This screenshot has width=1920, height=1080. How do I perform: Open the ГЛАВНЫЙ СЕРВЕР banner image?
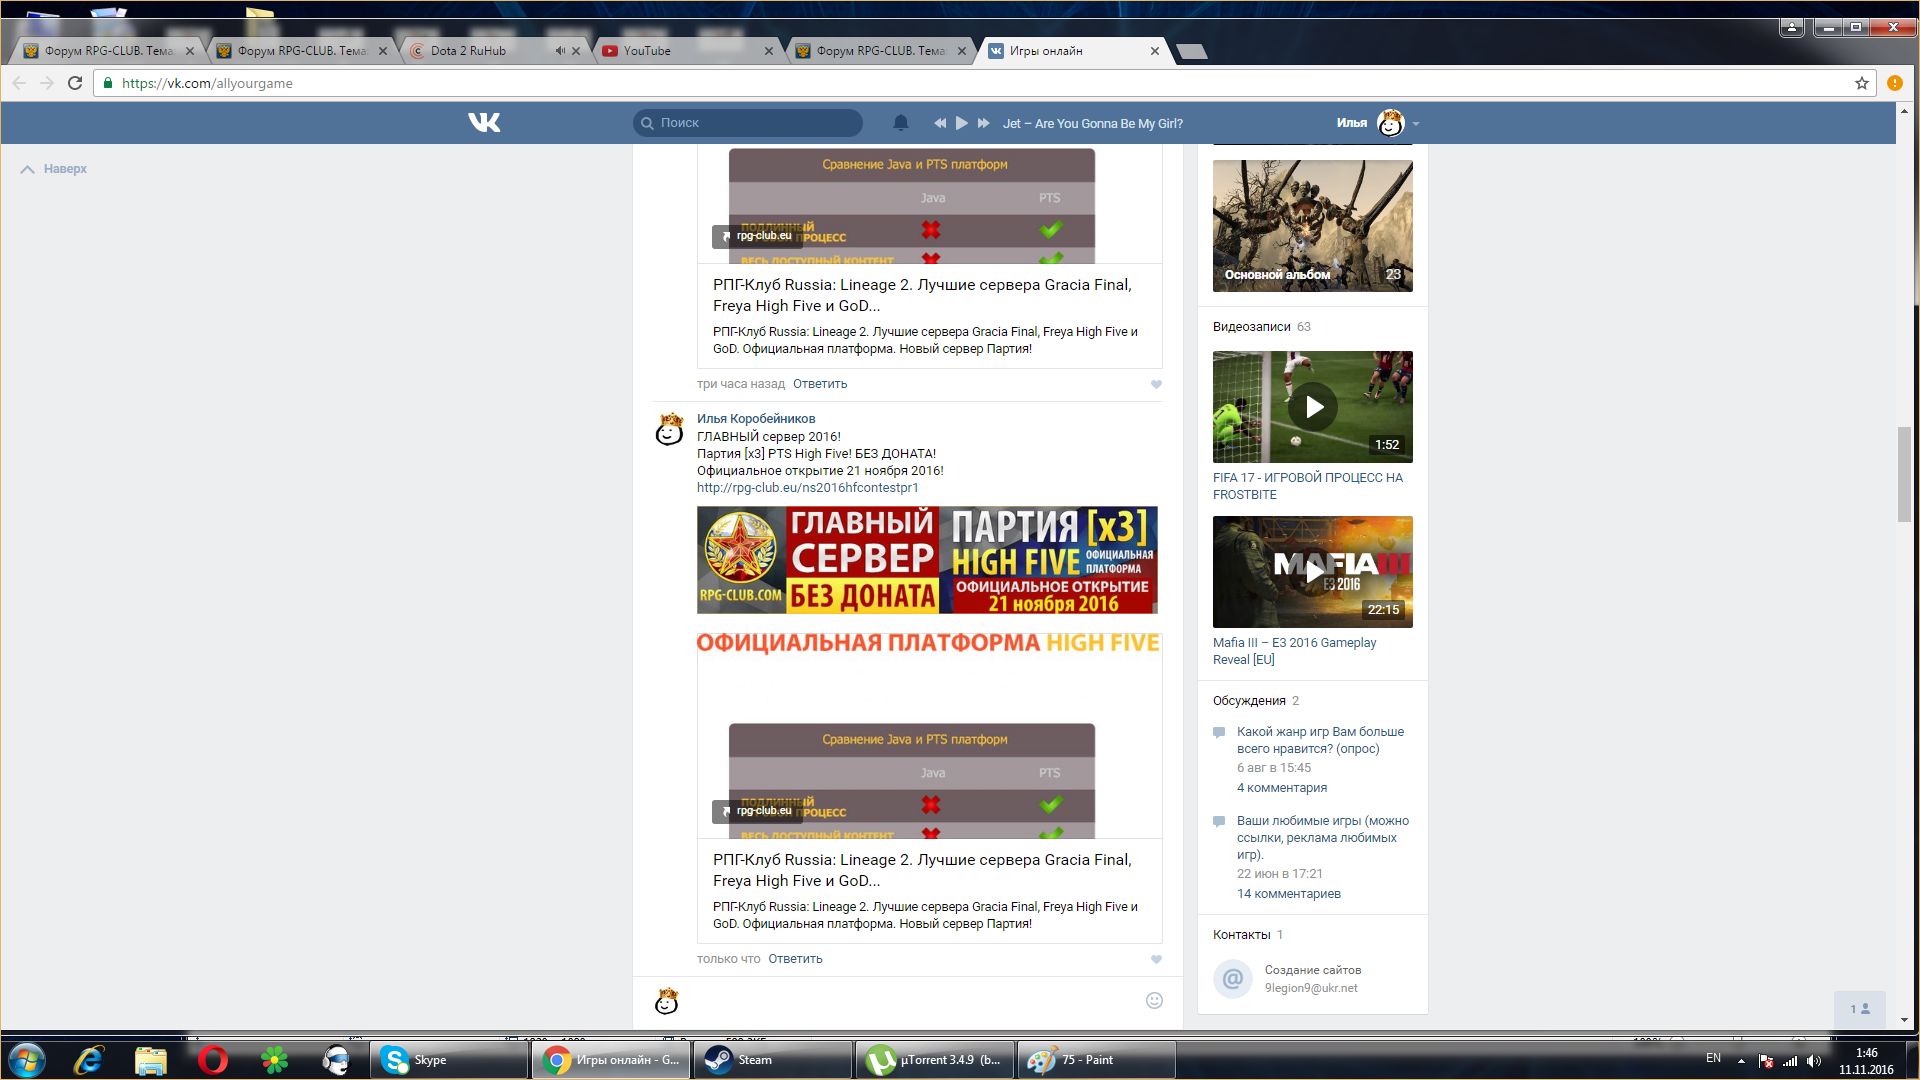[927, 560]
